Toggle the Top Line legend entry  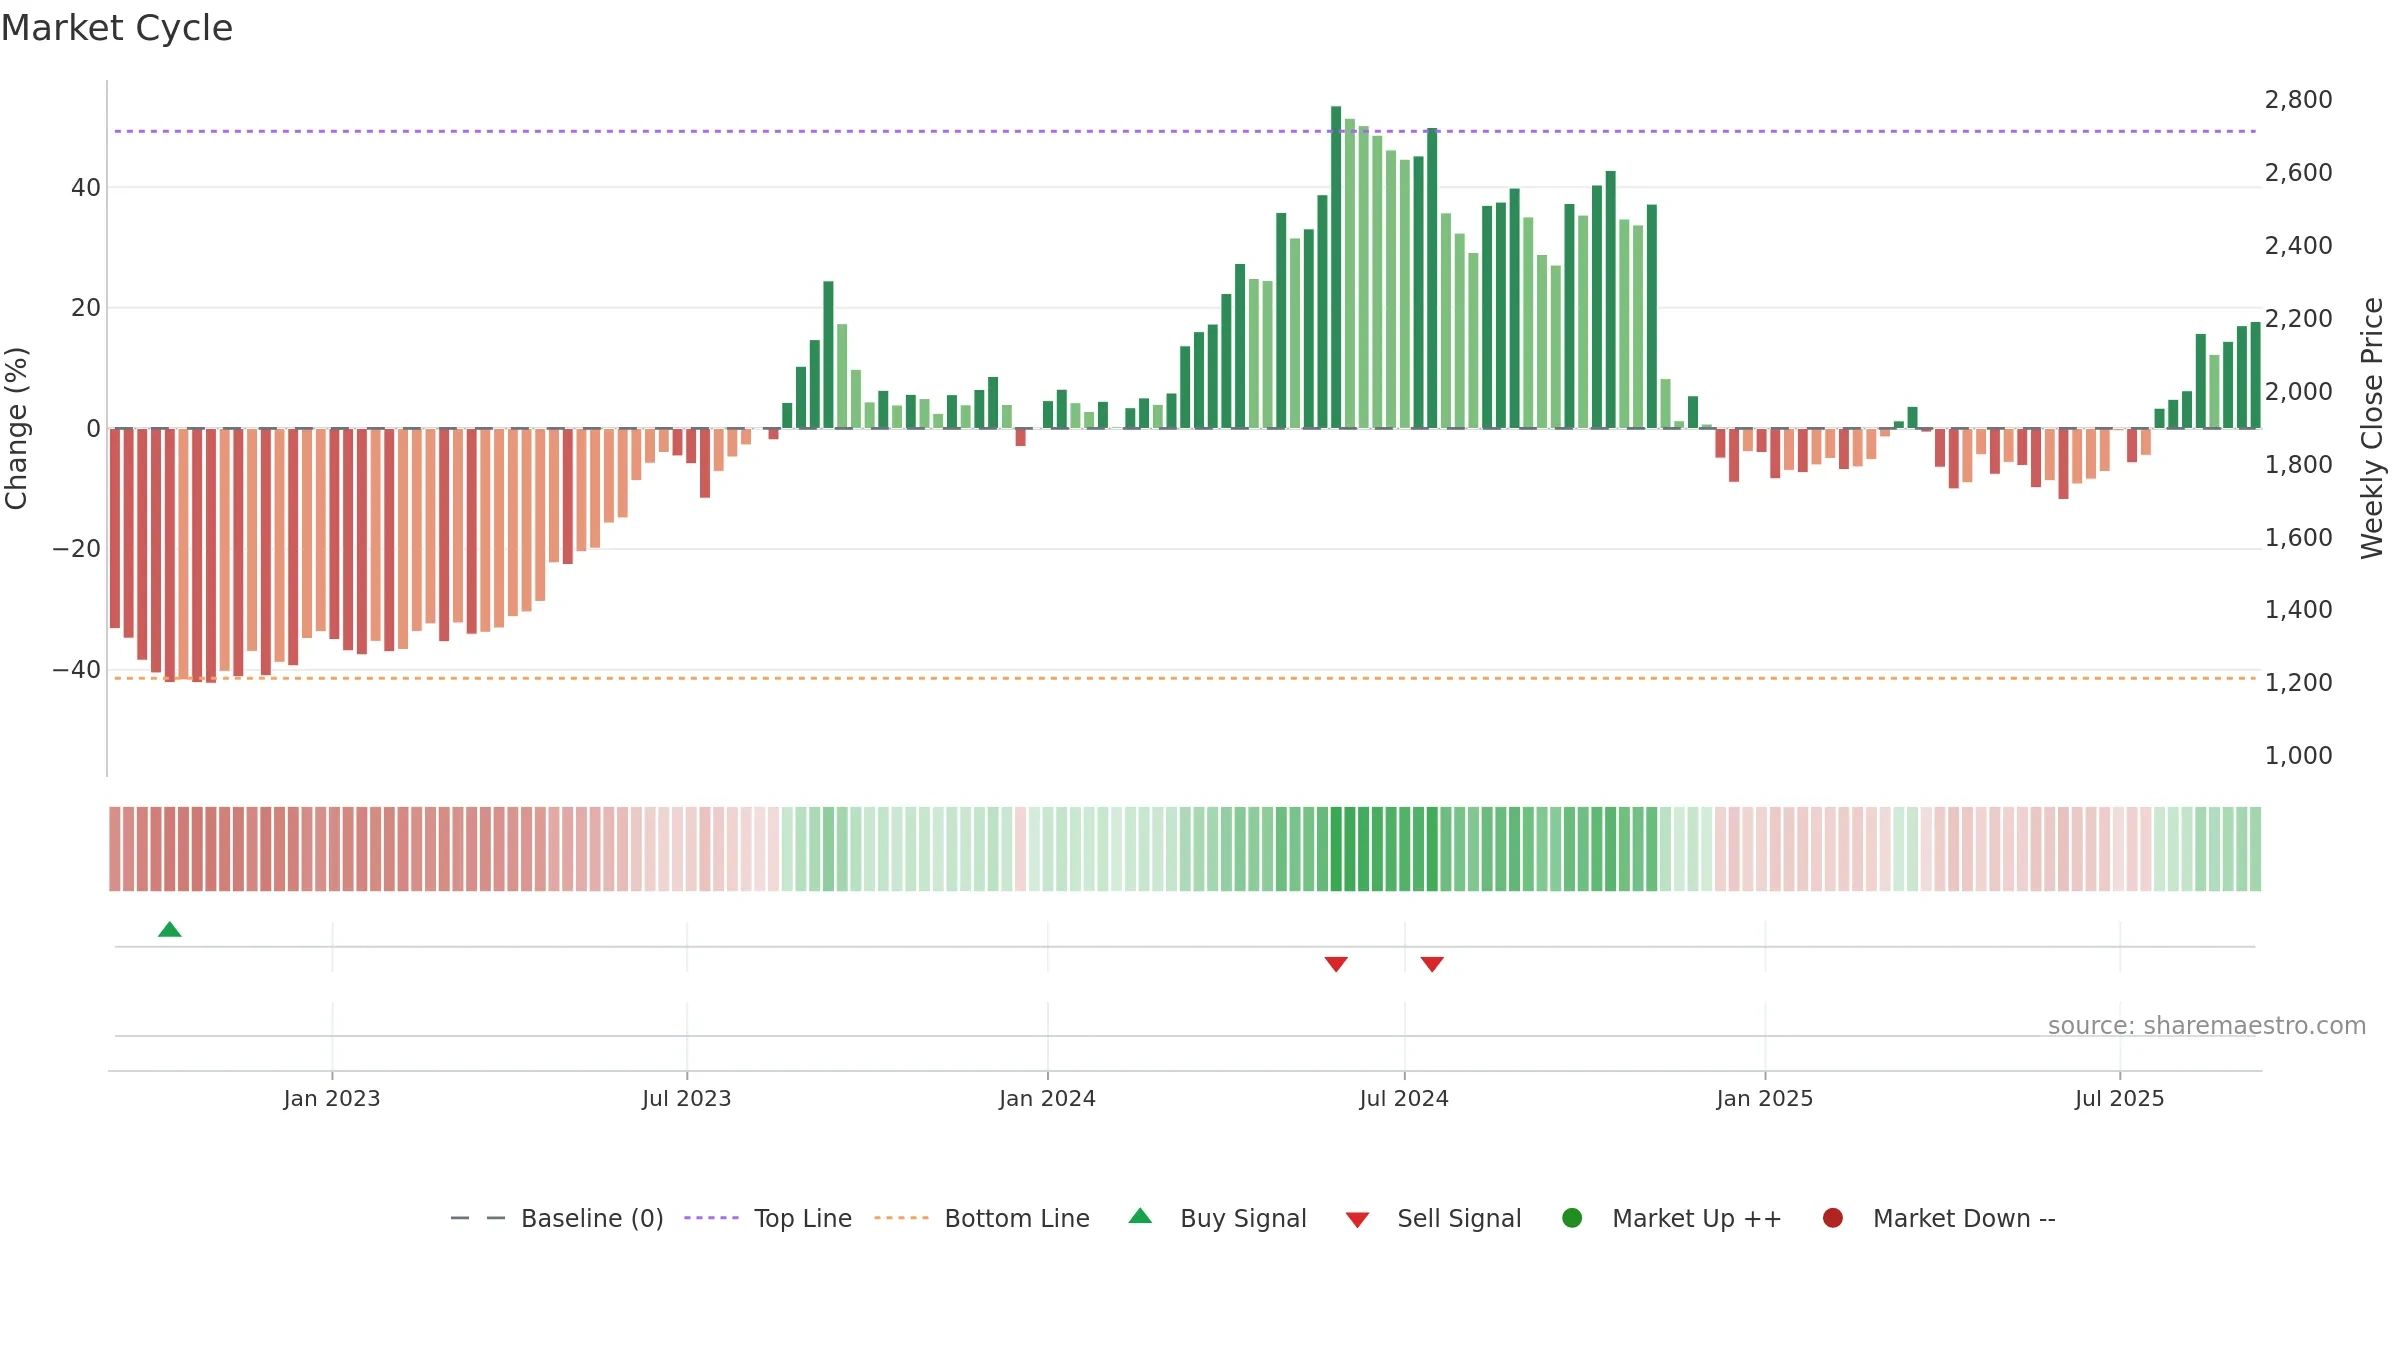click(x=768, y=1218)
